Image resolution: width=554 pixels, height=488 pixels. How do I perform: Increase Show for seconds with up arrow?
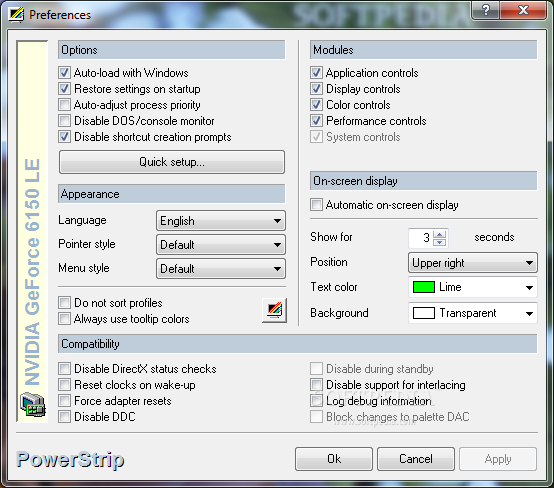coord(440,234)
